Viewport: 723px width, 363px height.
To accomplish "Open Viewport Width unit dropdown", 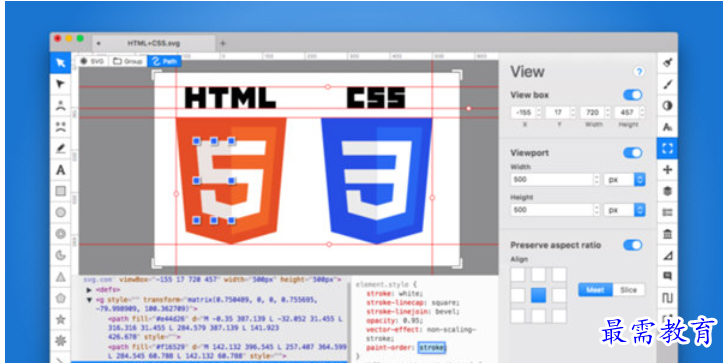I will pos(625,180).
